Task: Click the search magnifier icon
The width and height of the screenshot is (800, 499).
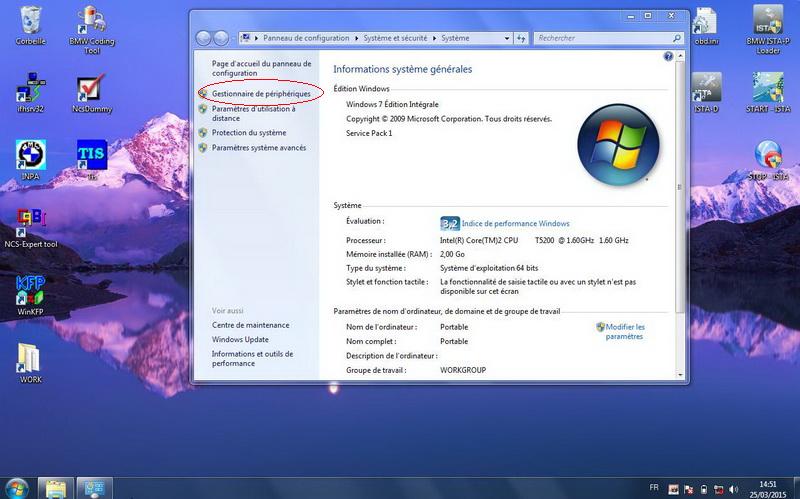Action: pyautogui.click(x=677, y=38)
